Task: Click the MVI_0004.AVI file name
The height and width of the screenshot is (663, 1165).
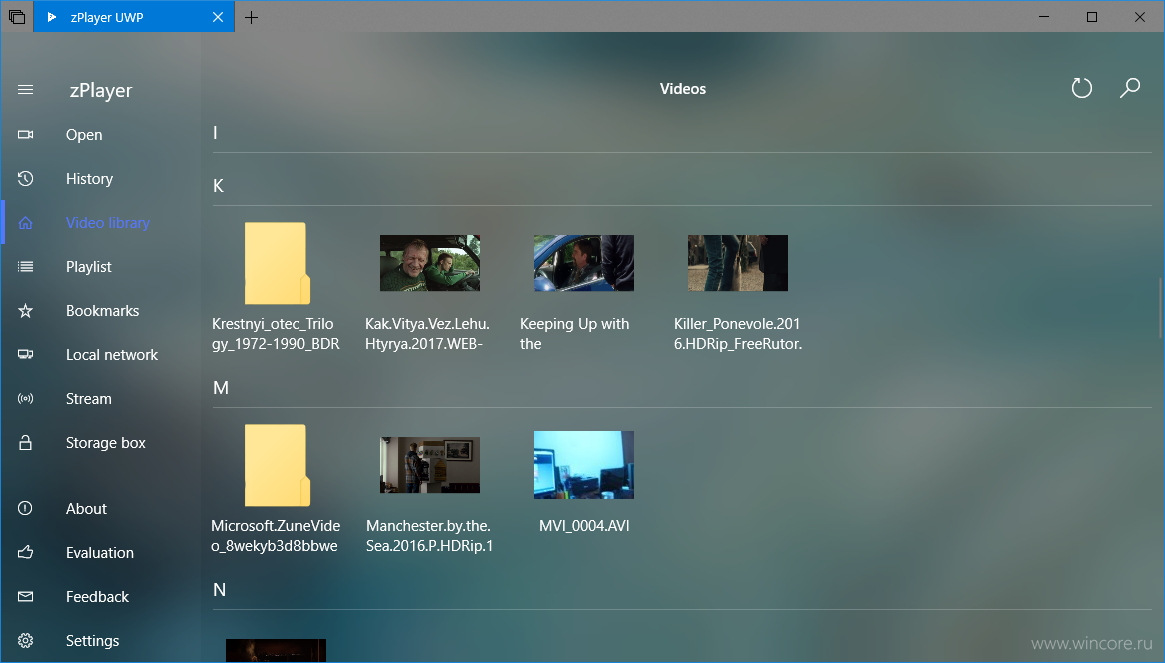Action: 584,525
